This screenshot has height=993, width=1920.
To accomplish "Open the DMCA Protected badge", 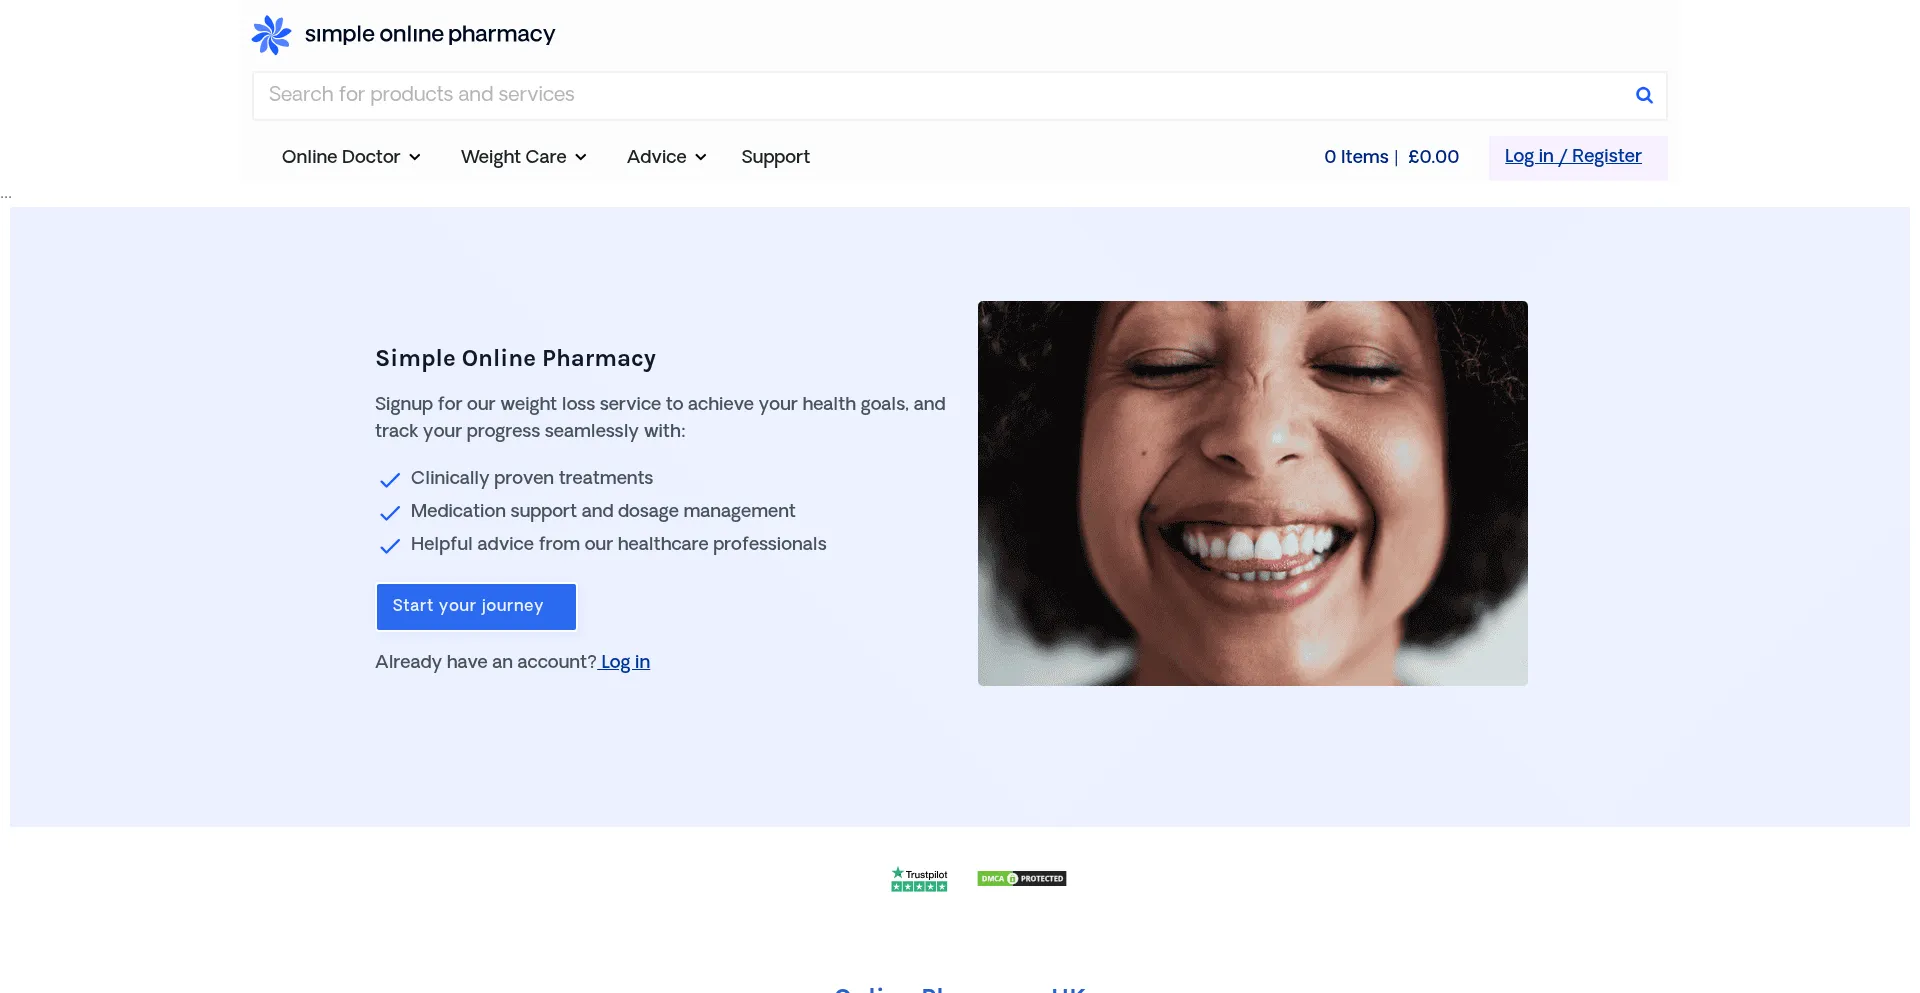I will click(1022, 879).
